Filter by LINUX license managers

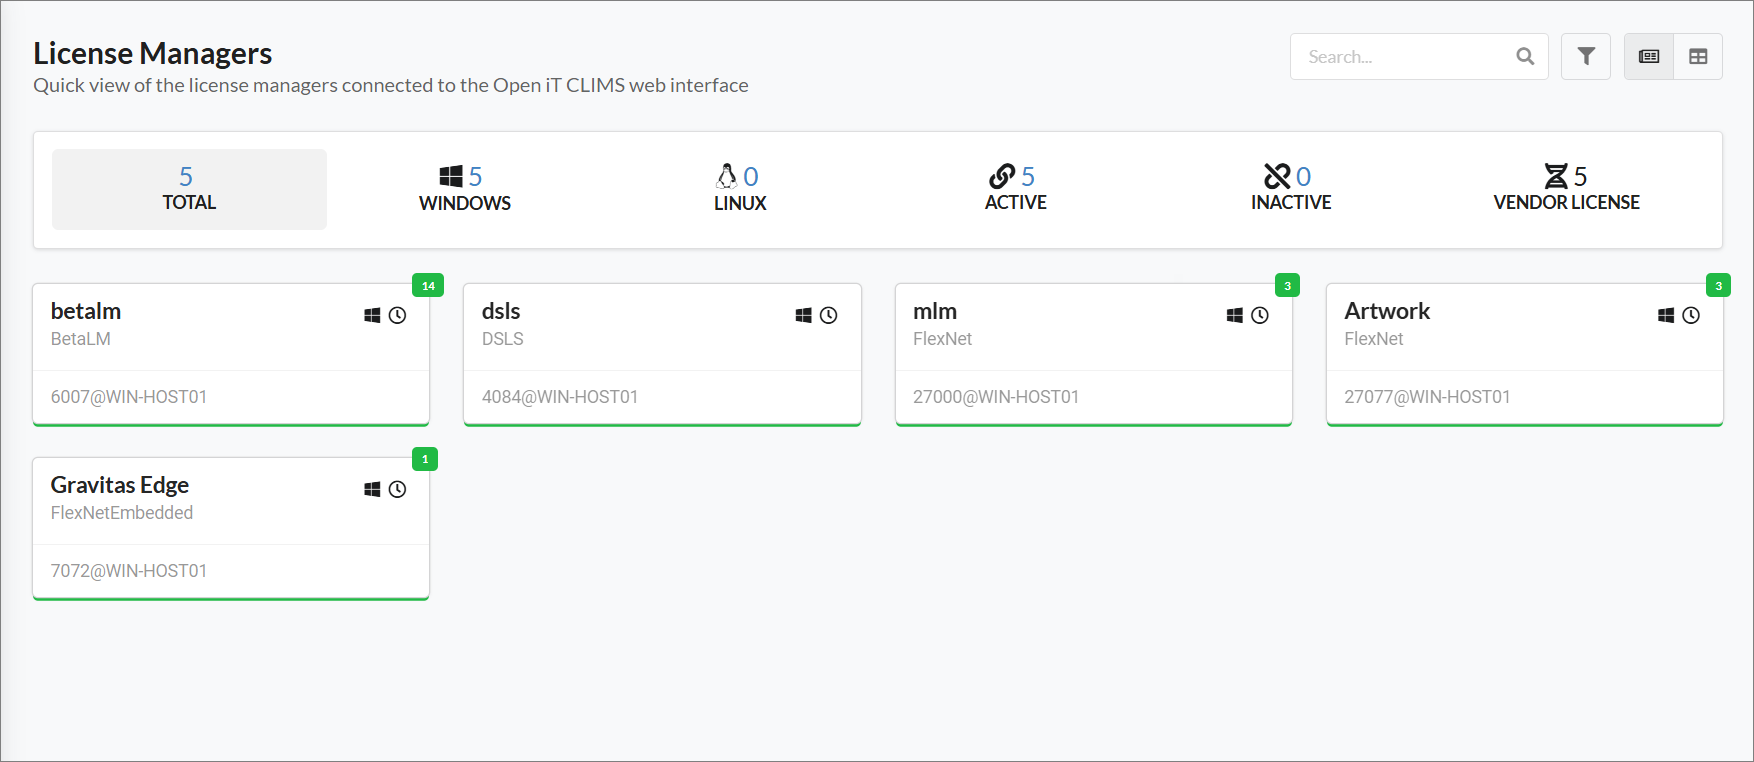point(740,189)
